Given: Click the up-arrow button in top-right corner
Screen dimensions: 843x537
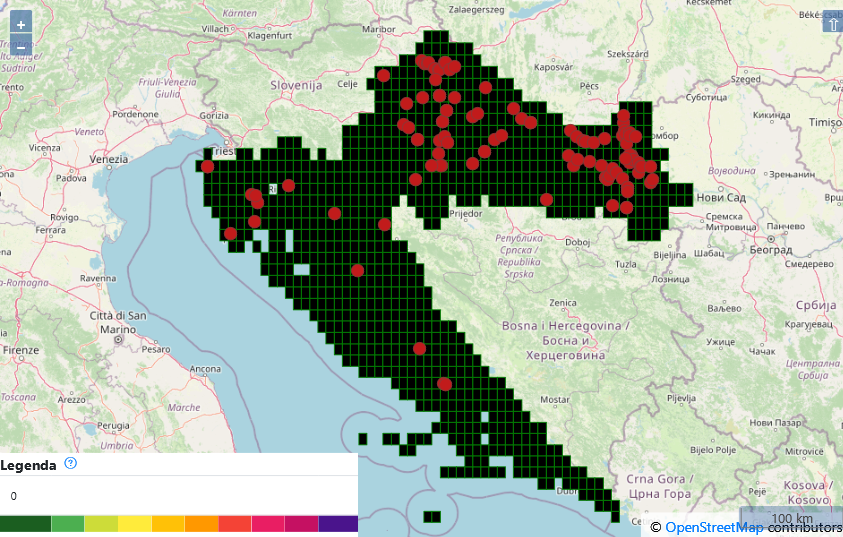Looking at the screenshot, I should tap(831, 23).
